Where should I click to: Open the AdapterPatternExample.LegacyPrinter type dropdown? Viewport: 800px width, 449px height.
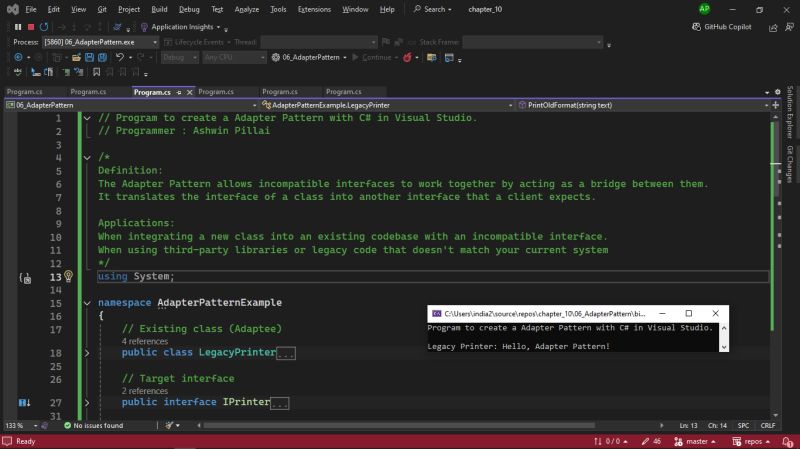387,105
